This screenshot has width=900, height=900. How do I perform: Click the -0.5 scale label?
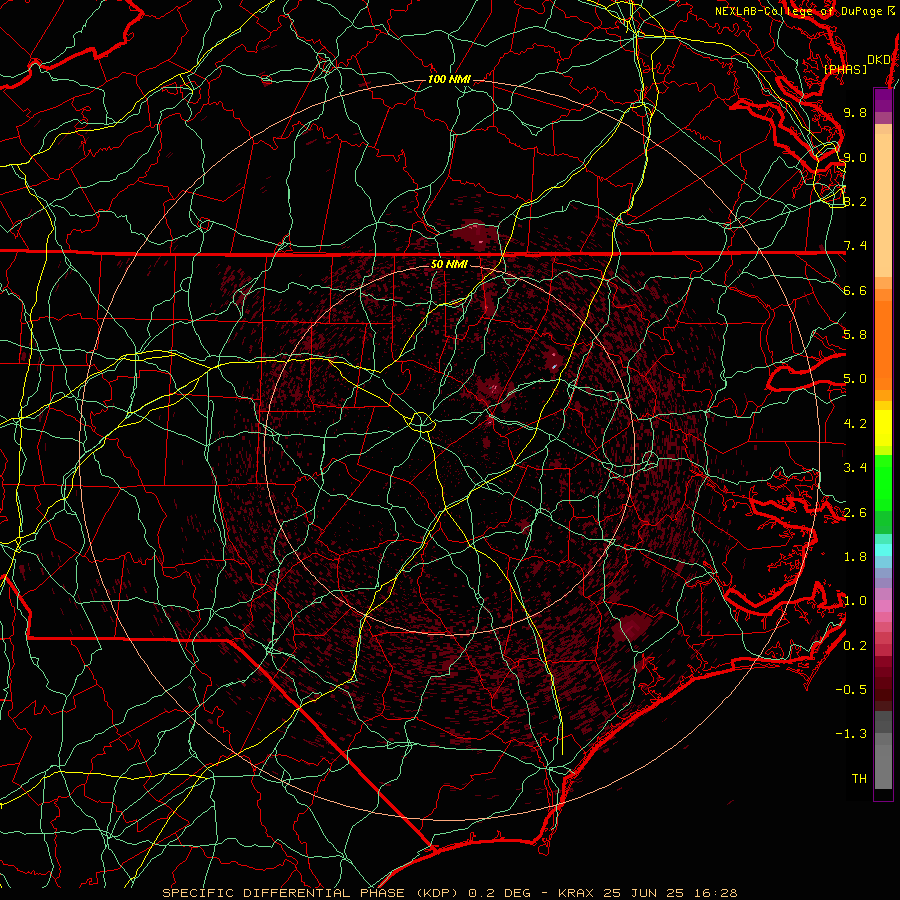(x=851, y=690)
